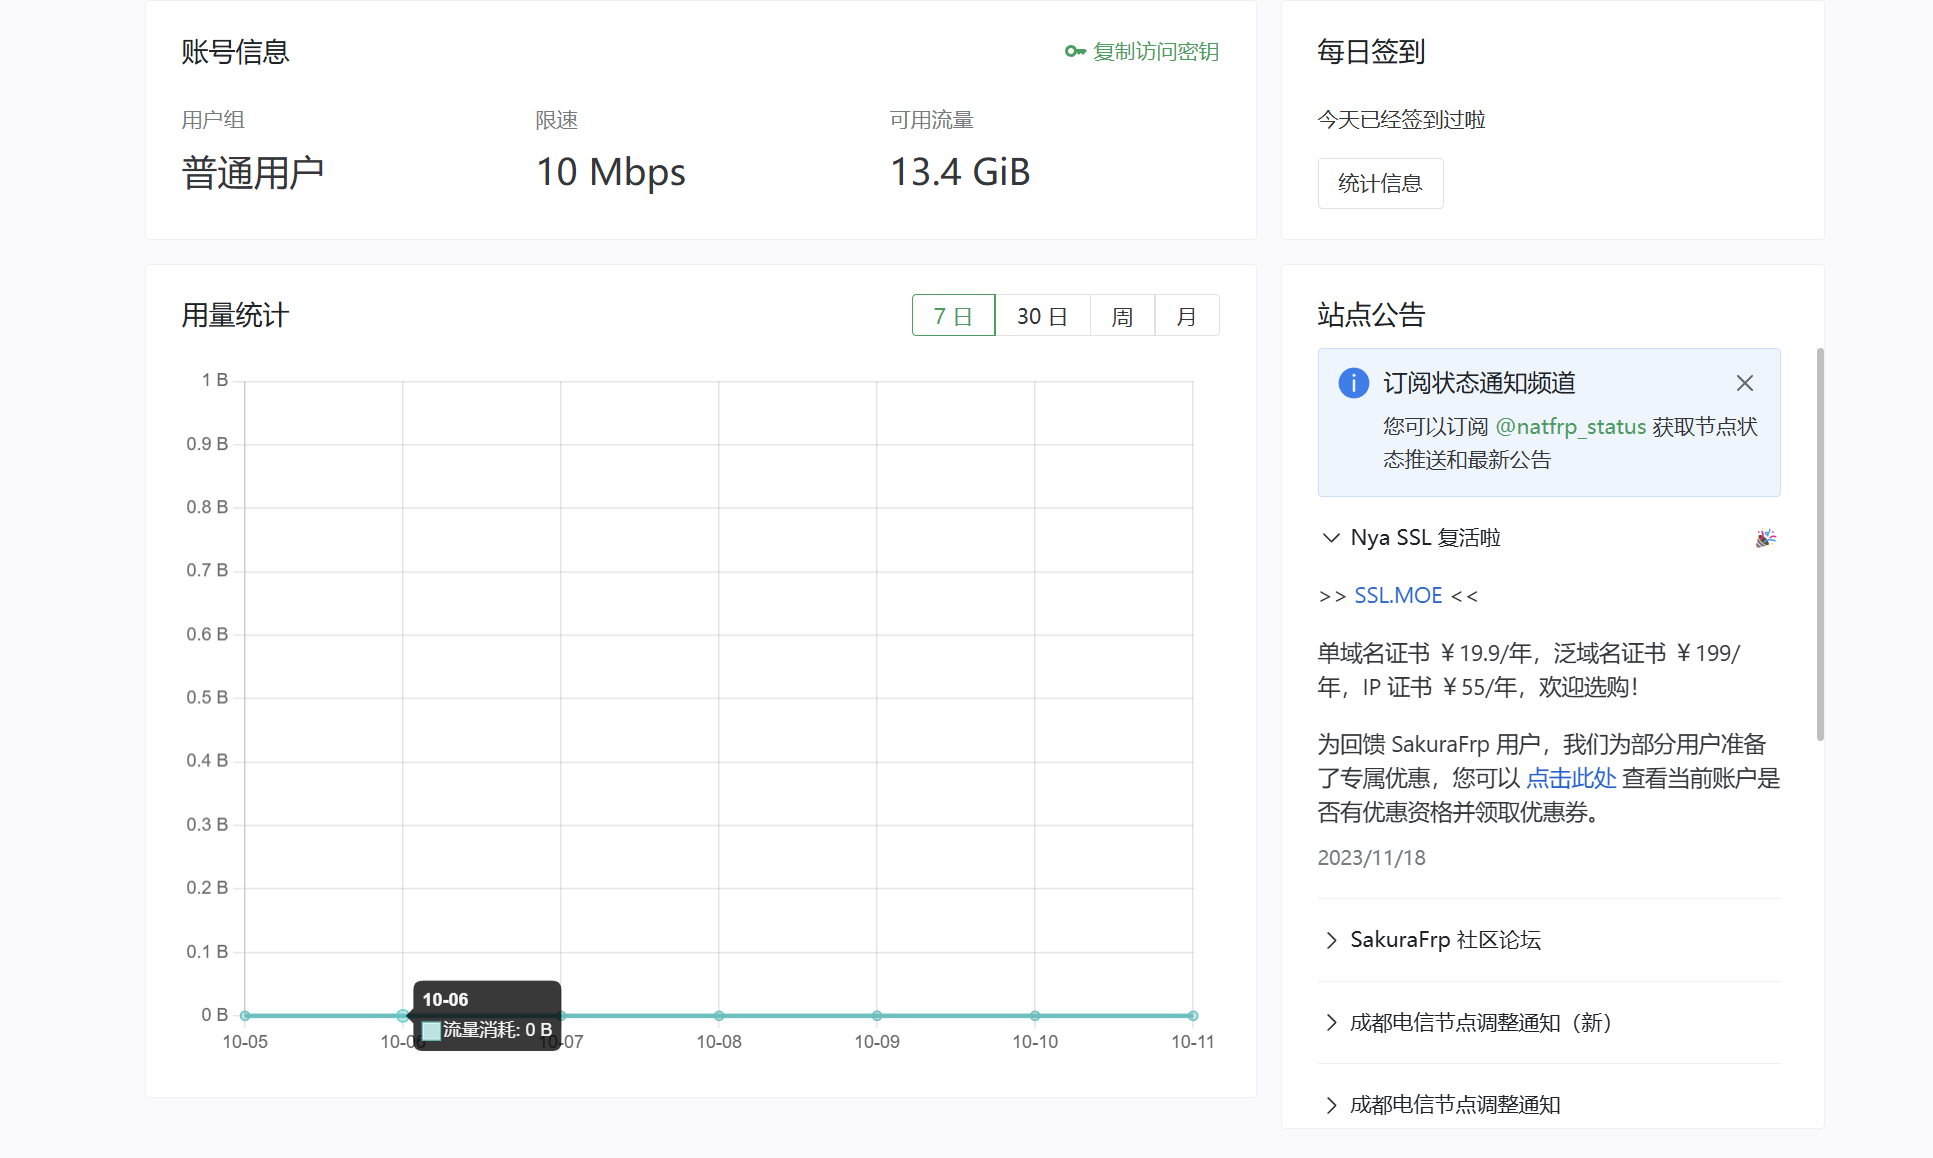Screen dimensions: 1933x1158
Task: Click the key icon beside 复制访问密钥
Action: coord(1075,51)
